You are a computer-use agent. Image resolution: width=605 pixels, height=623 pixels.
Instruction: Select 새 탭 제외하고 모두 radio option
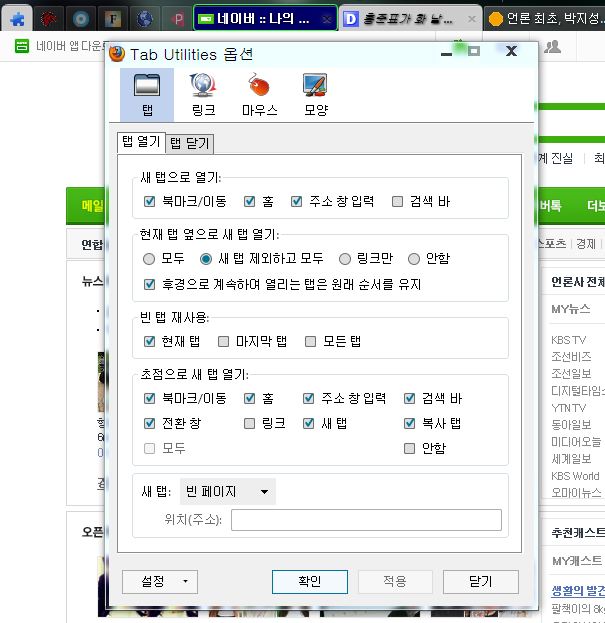pos(206,259)
